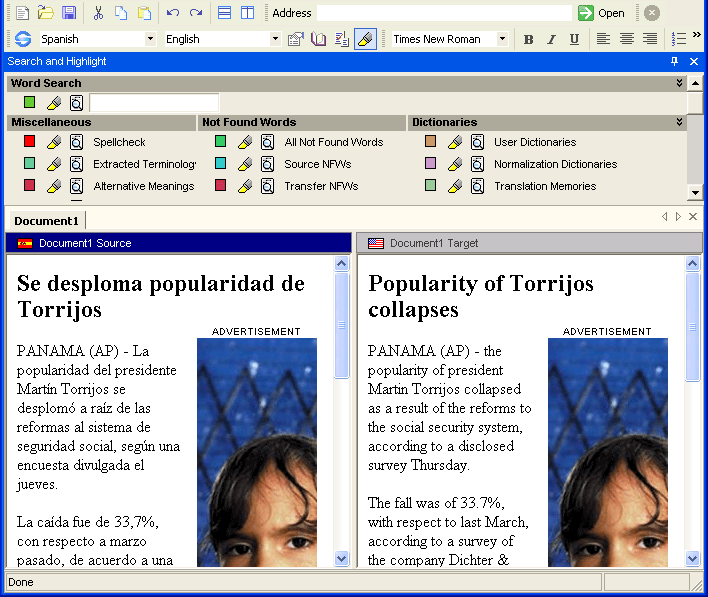Click the Spellcheck label
708x597 pixels.
click(119, 142)
